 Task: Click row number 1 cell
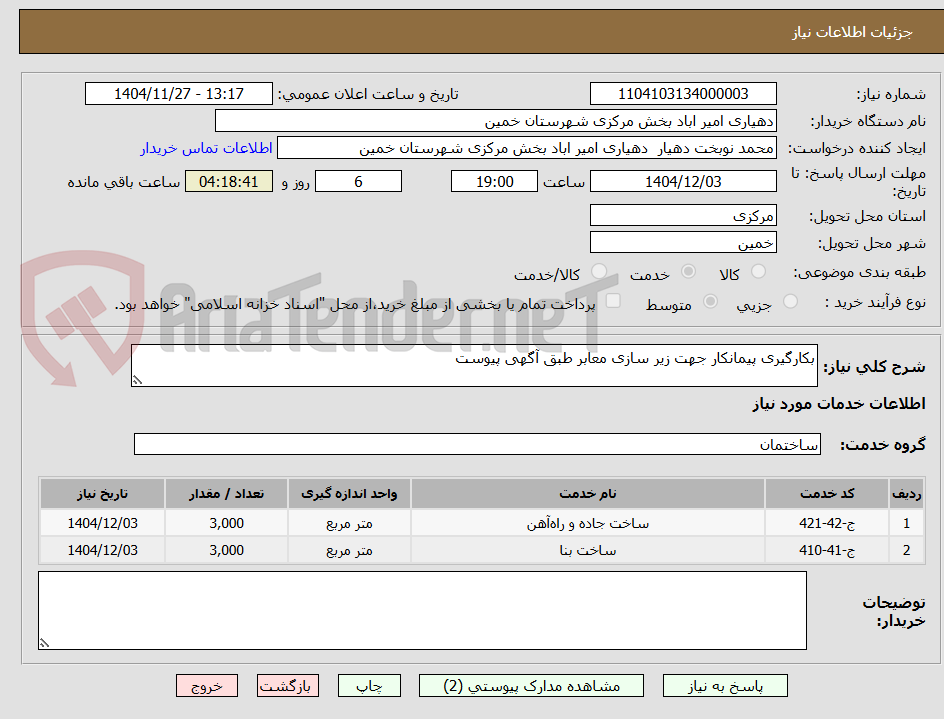(906, 523)
